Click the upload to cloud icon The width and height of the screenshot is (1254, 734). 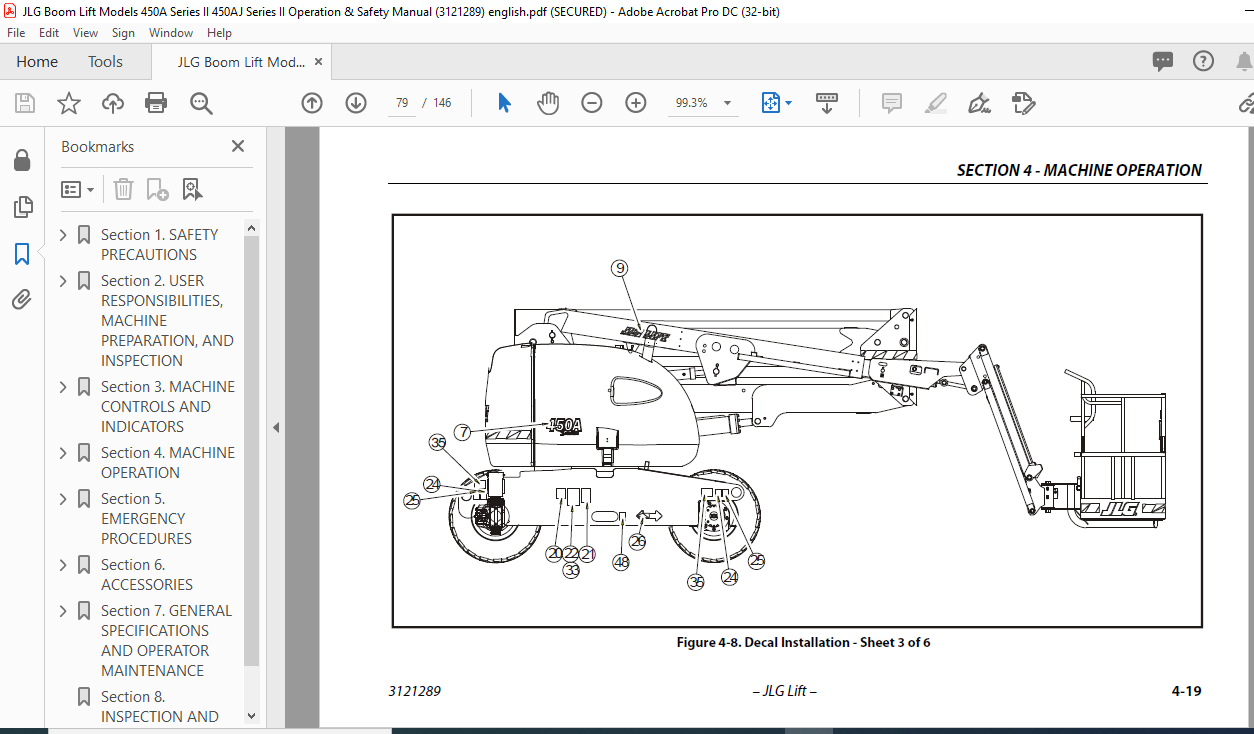click(x=113, y=103)
